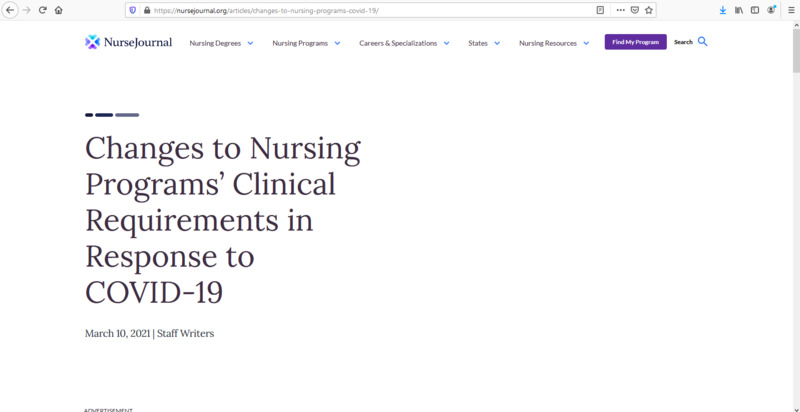
Task: Toggle the browser sidebar
Action: (x=755, y=10)
